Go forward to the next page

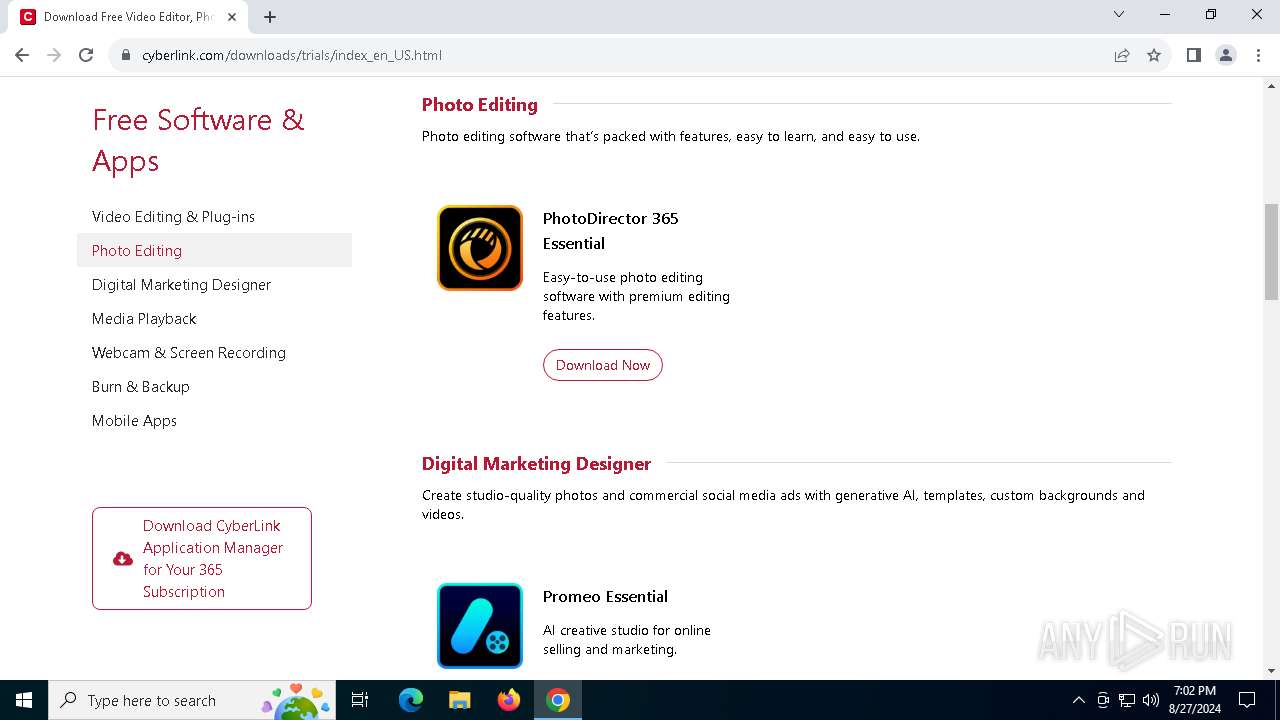(x=54, y=55)
